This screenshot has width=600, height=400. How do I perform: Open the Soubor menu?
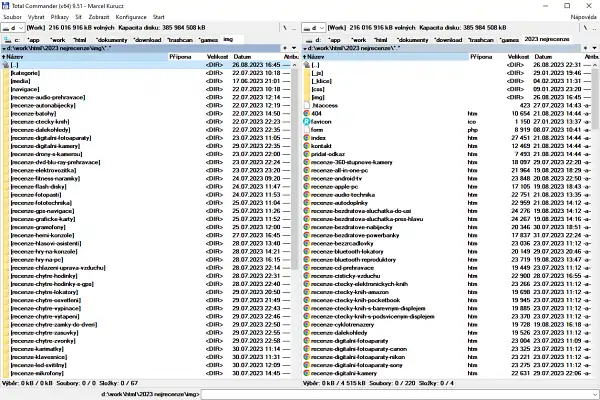point(12,17)
